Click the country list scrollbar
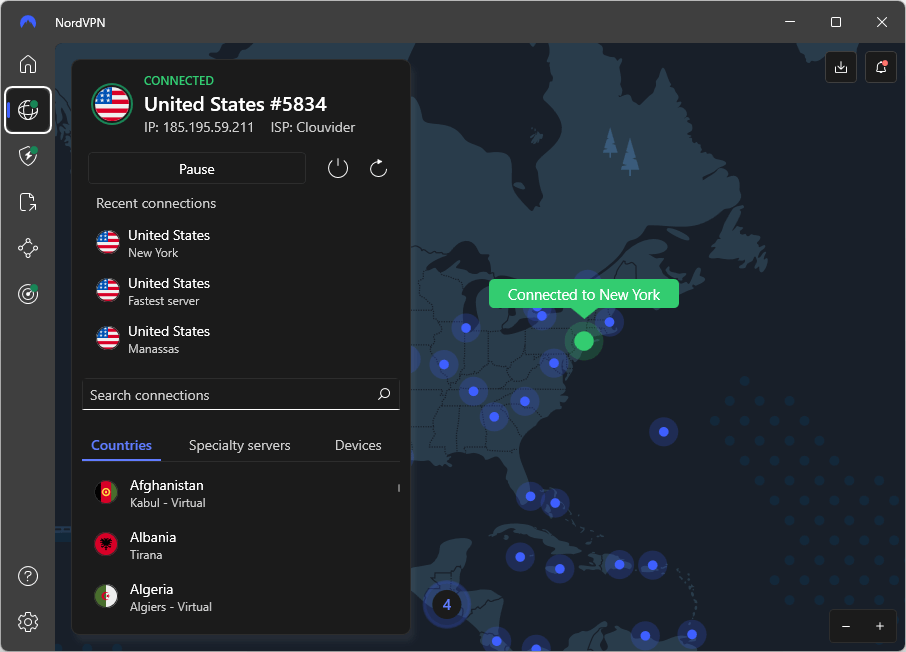This screenshot has width=906, height=652. (399, 488)
